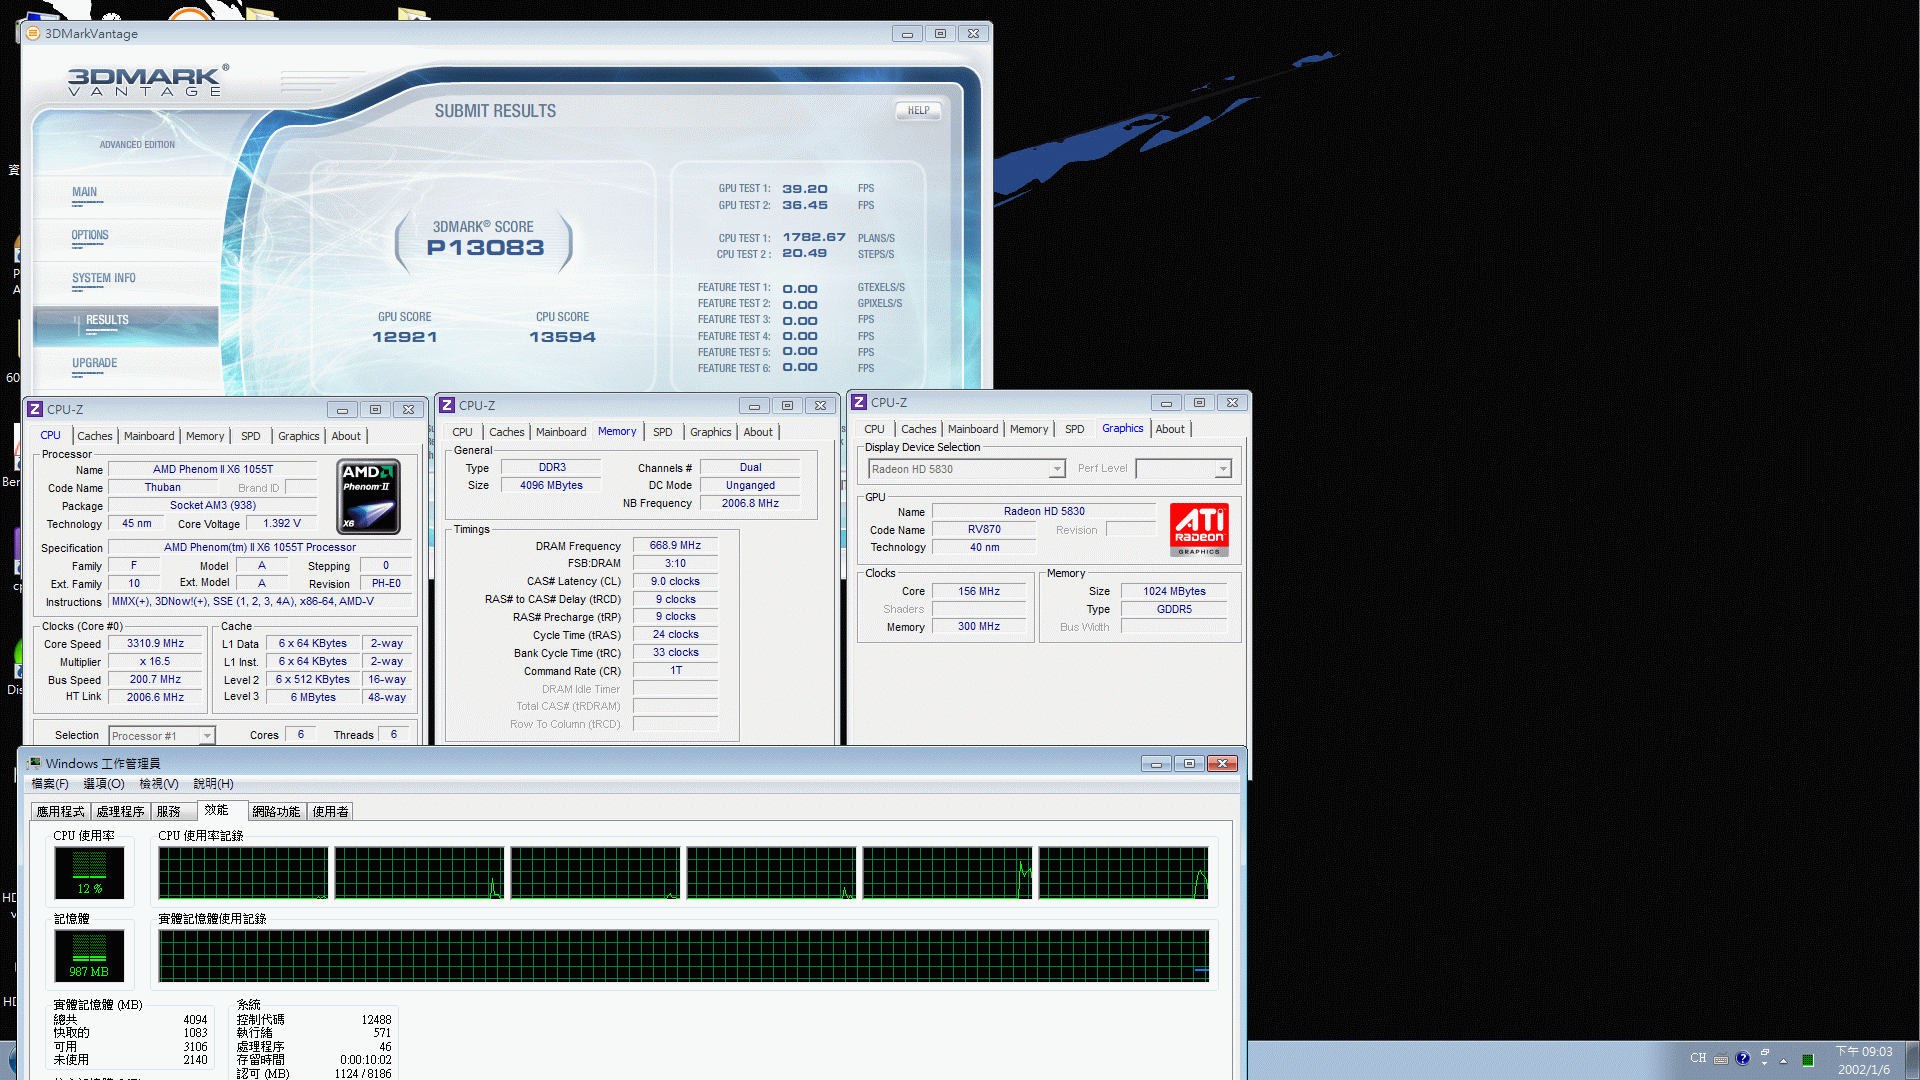
Task: Click the GPU TEST 1 result 39.20
Action: pos(805,189)
